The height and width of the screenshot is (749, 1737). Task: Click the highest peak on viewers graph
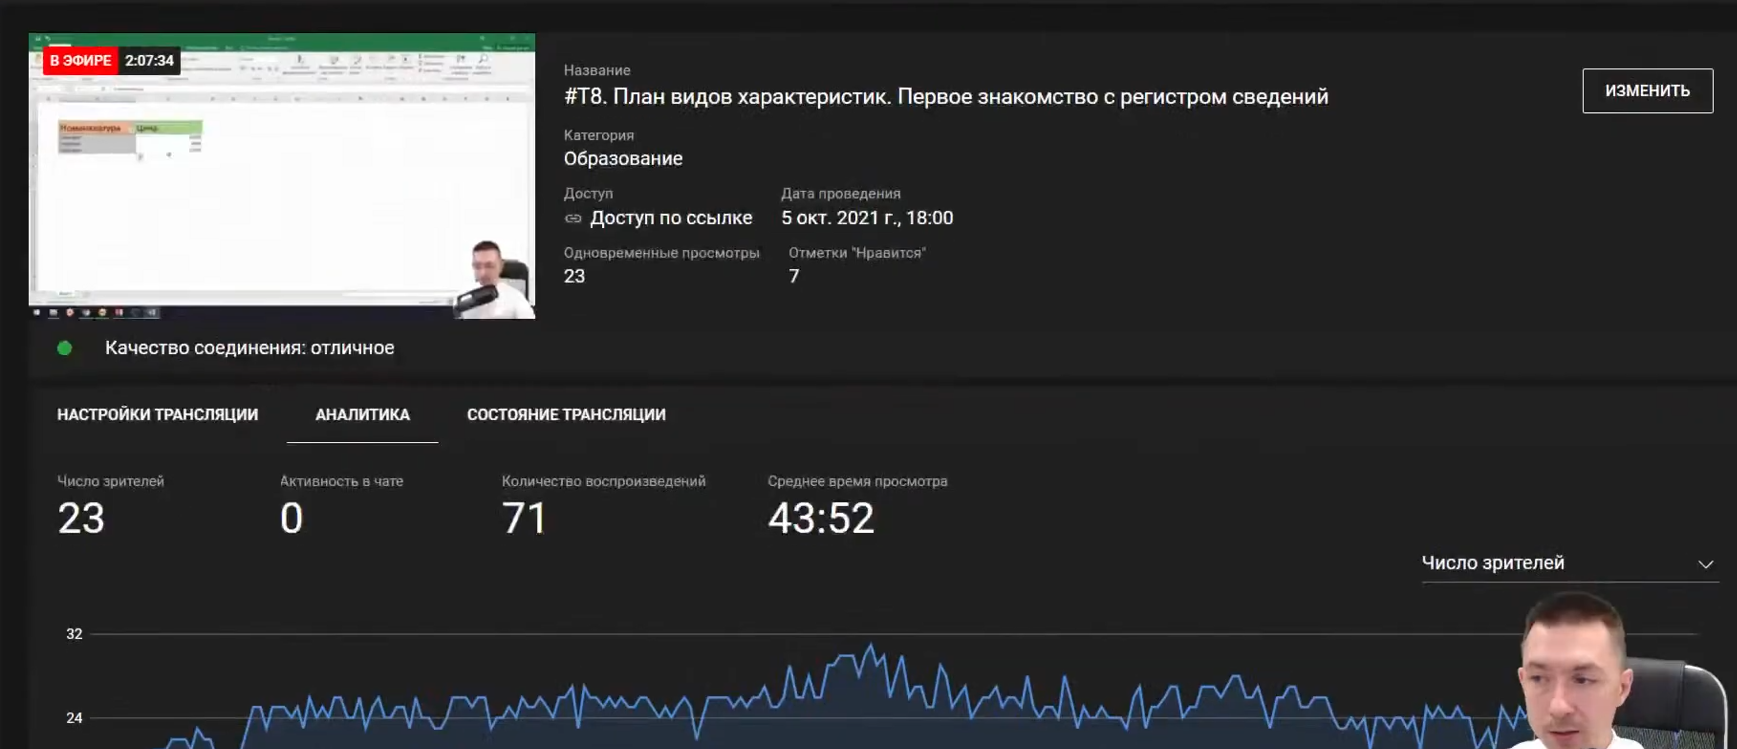[870, 646]
